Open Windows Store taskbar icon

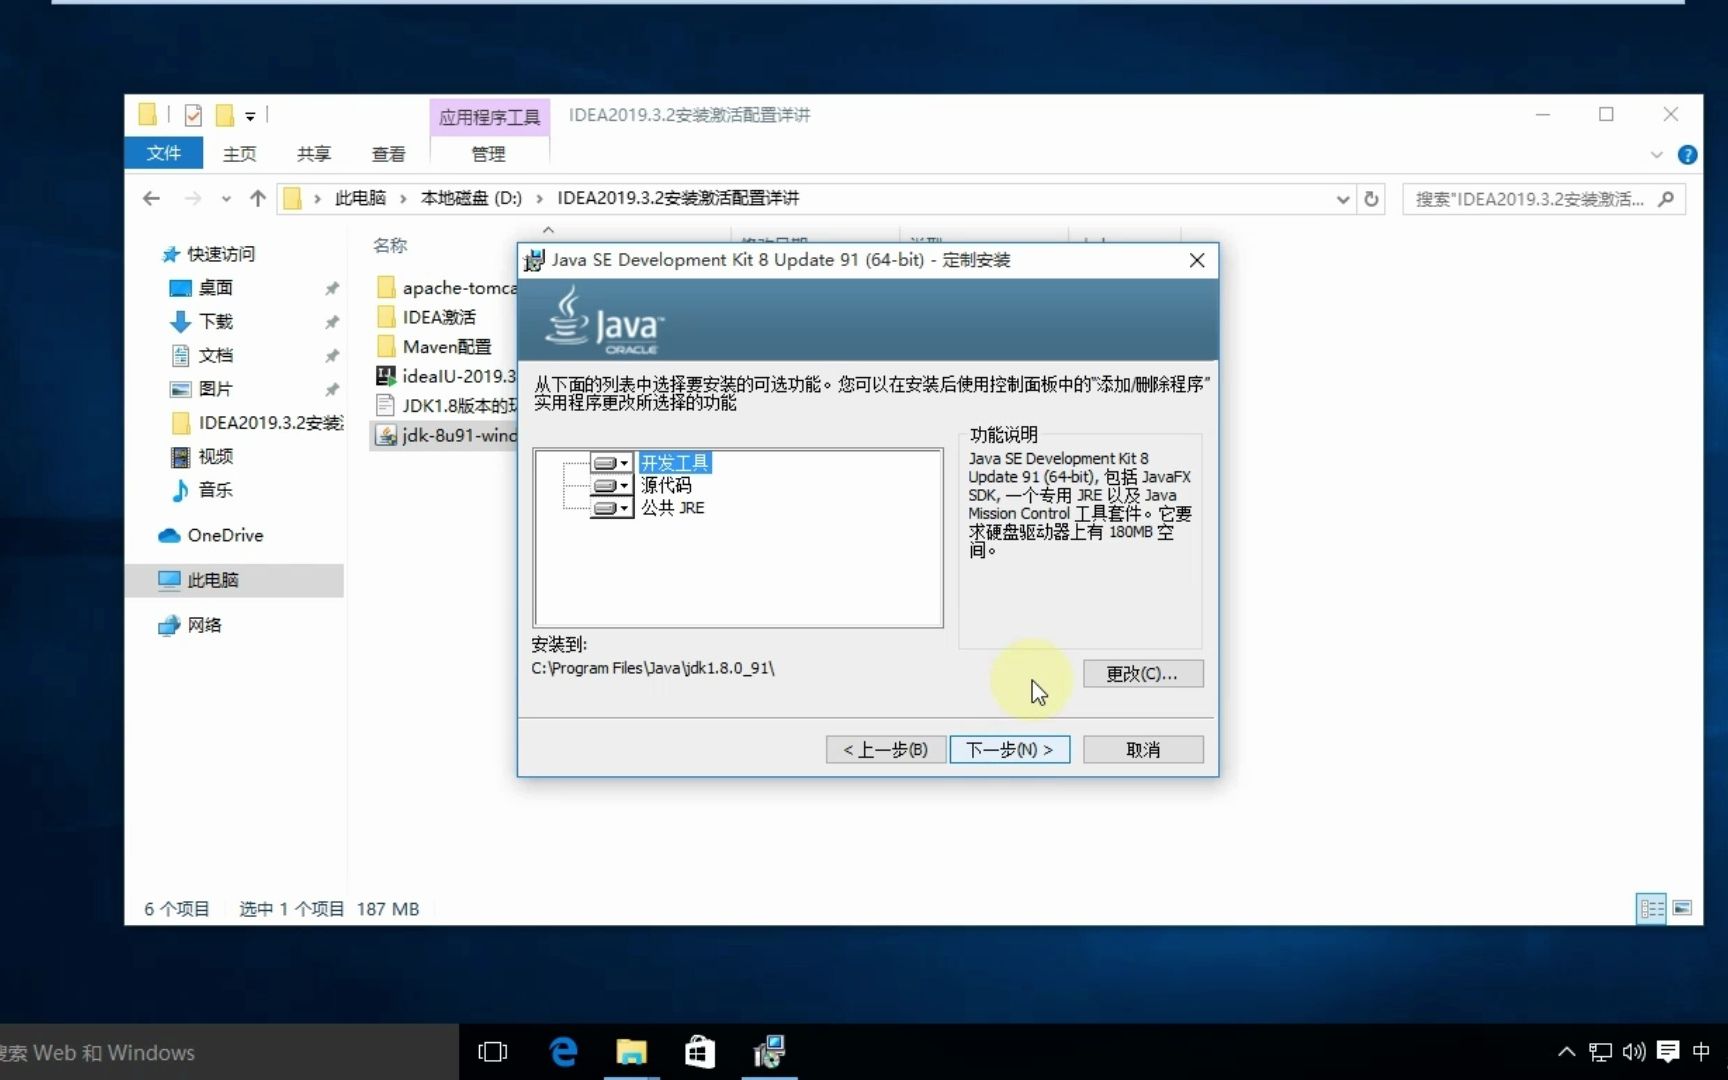coord(699,1052)
